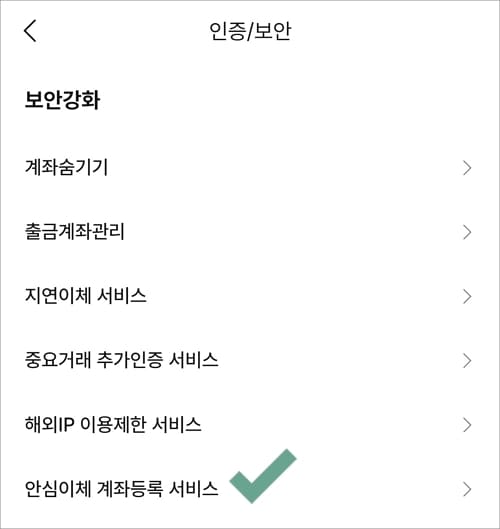Select 안심이체 계좌등록 서비스 option
Screen dimensions: 500x529
[x=250, y=489]
